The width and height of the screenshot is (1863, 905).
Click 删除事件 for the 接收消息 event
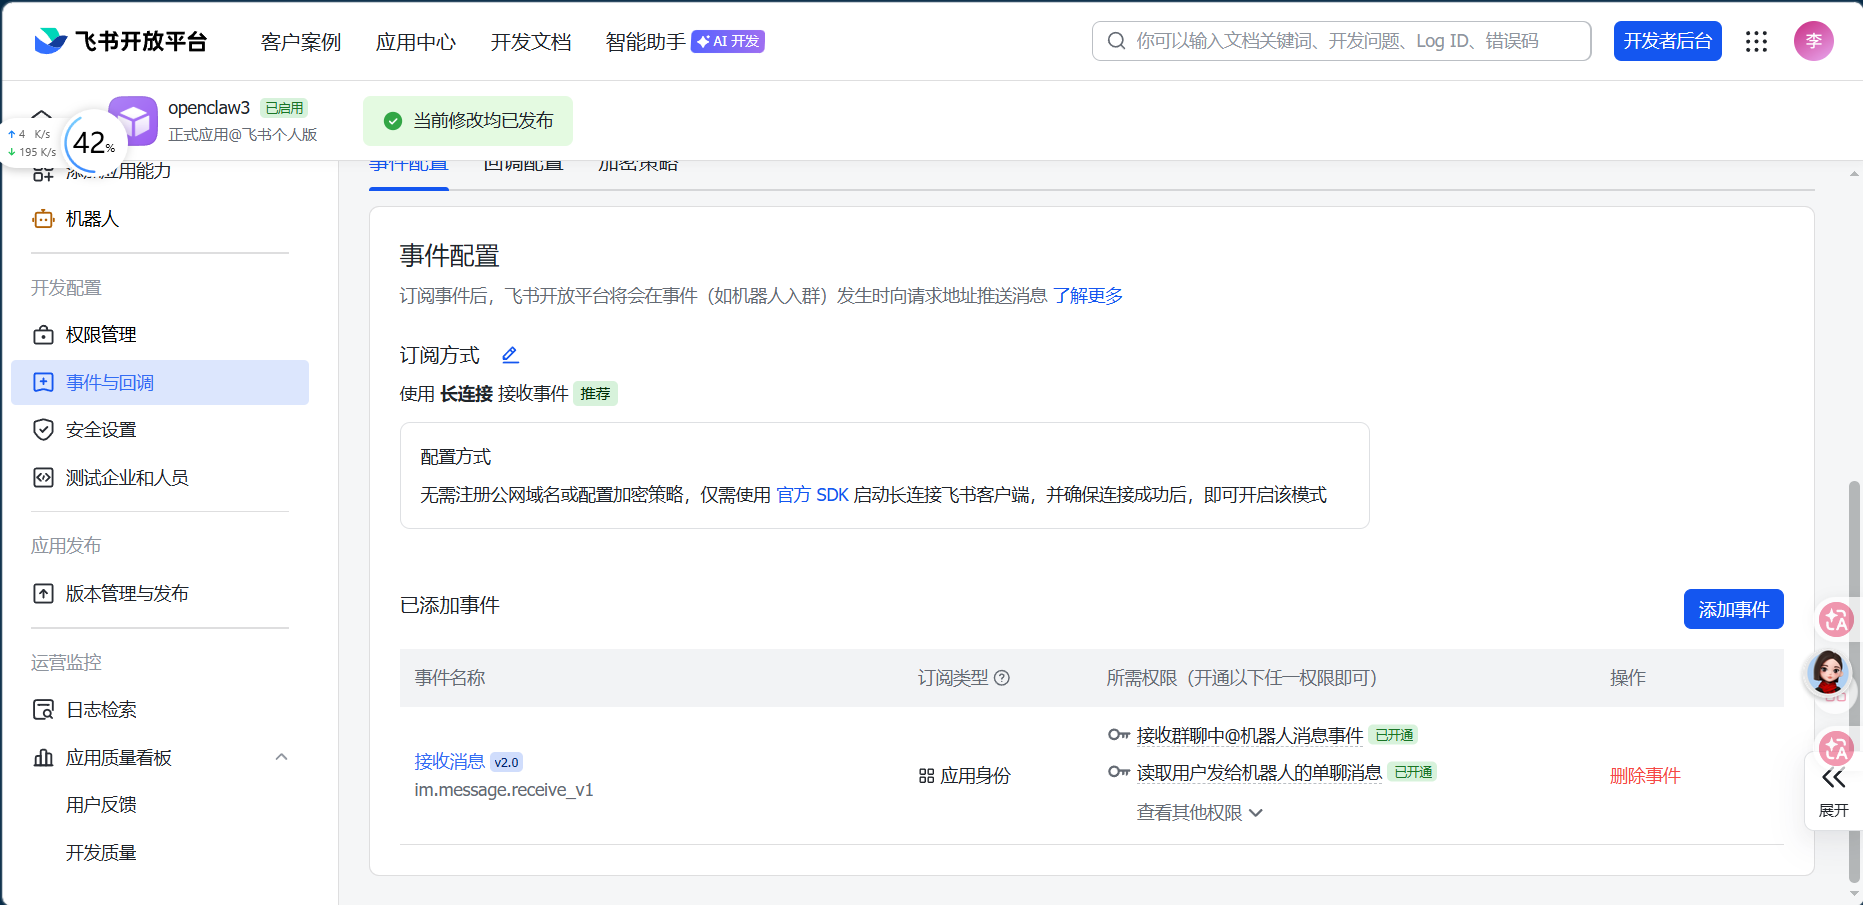click(x=1645, y=775)
